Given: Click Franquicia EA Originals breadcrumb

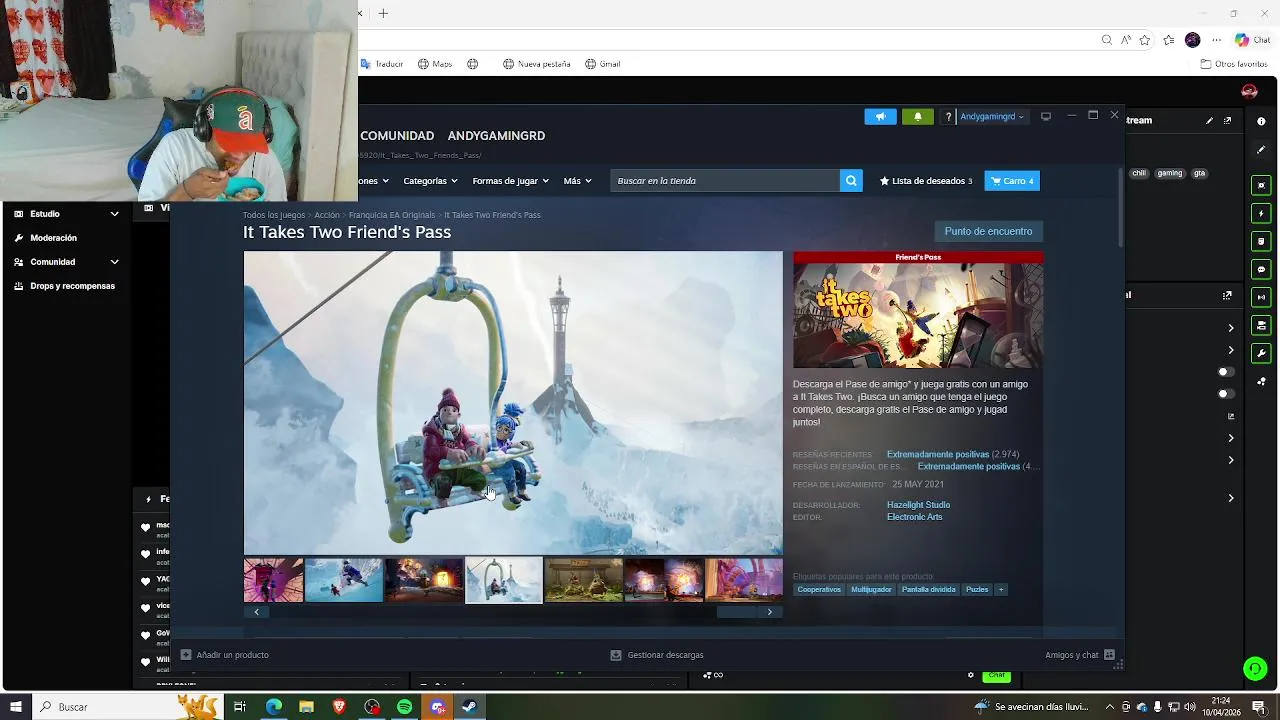Looking at the screenshot, I should [x=392, y=215].
